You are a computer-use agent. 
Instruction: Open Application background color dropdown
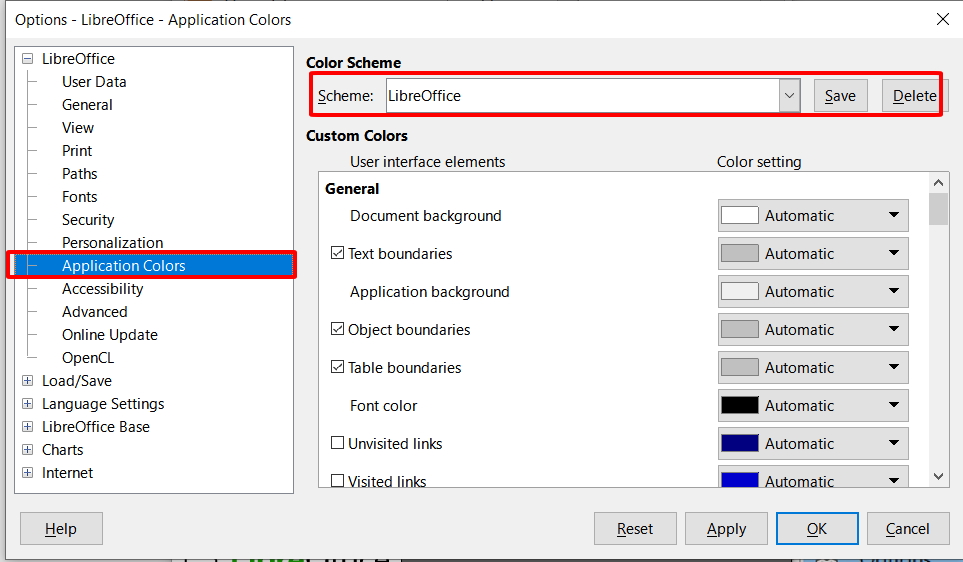click(813, 291)
